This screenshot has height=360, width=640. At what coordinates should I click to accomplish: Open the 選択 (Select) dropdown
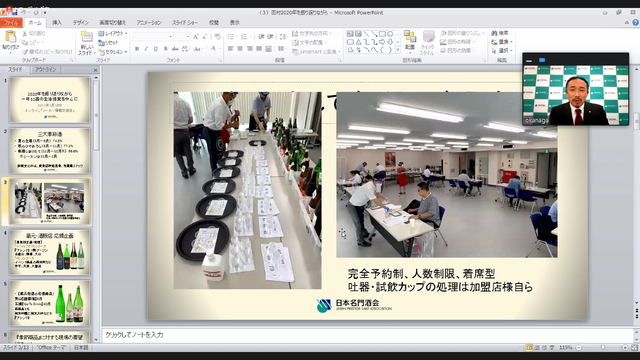pos(502,51)
